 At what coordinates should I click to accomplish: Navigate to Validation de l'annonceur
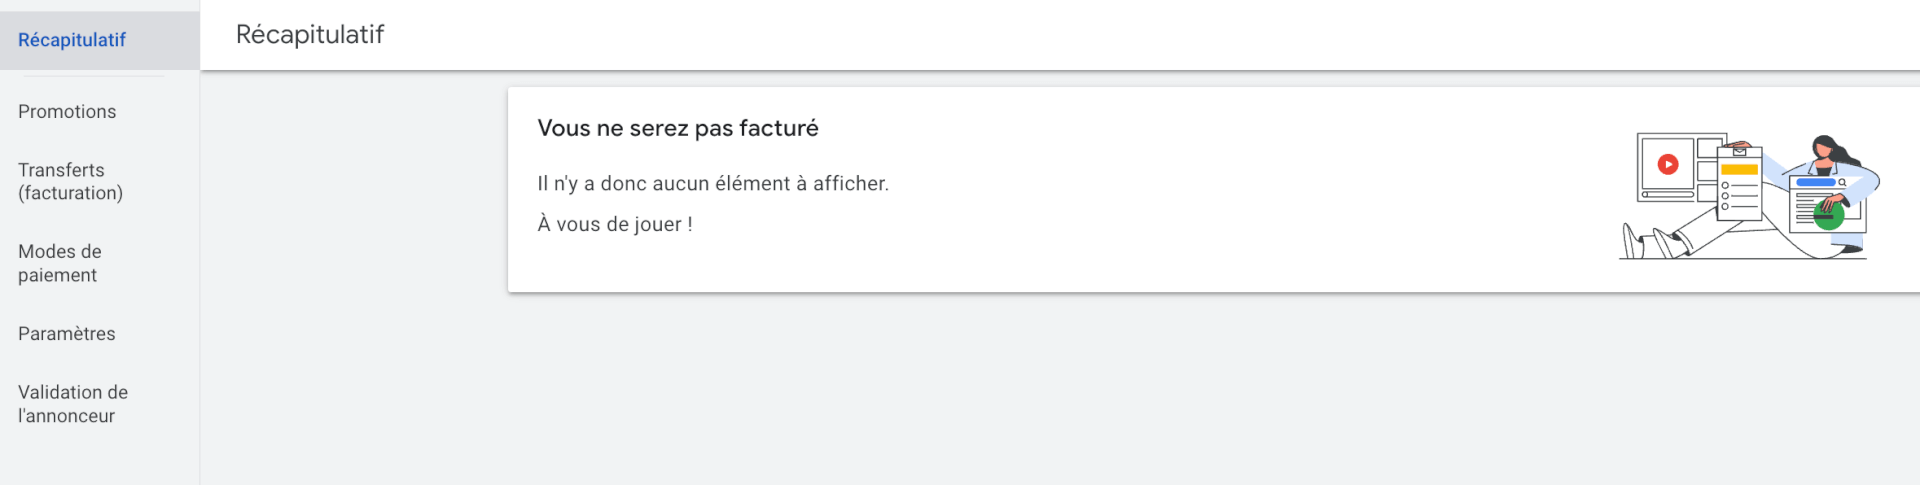(x=73, y=404)
